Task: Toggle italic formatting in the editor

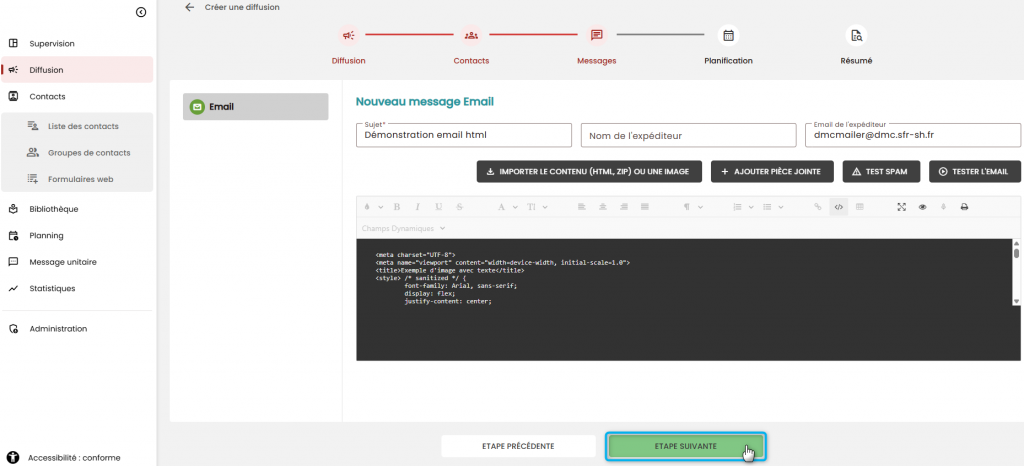Action: coord(417,207)
